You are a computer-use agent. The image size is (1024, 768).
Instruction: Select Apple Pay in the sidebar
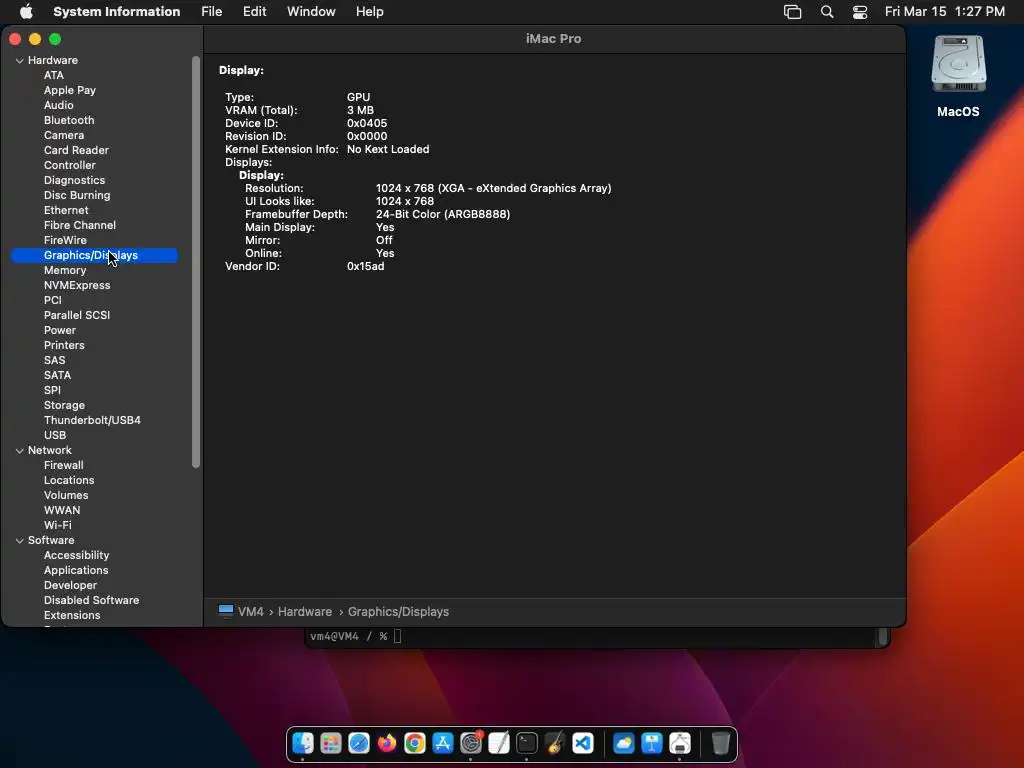pyautogui.click(x=70, y=90)
